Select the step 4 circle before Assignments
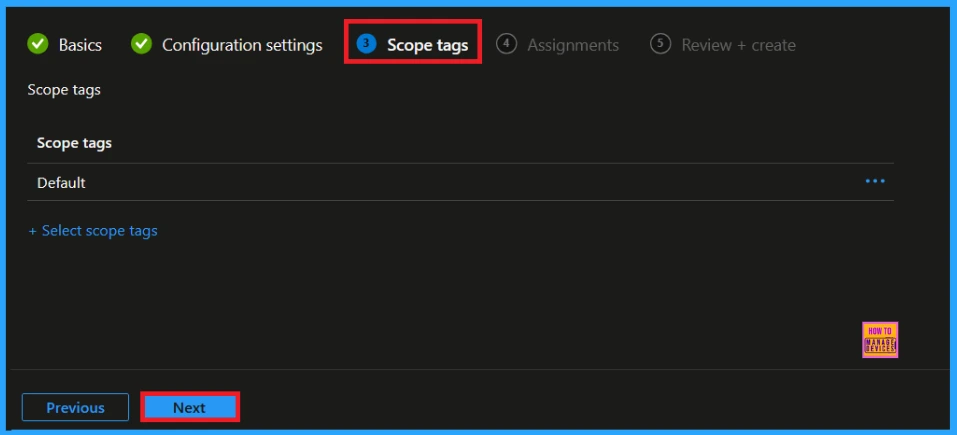Image resolution: width=957 pixels, height=435 pixels. point(507,45)
